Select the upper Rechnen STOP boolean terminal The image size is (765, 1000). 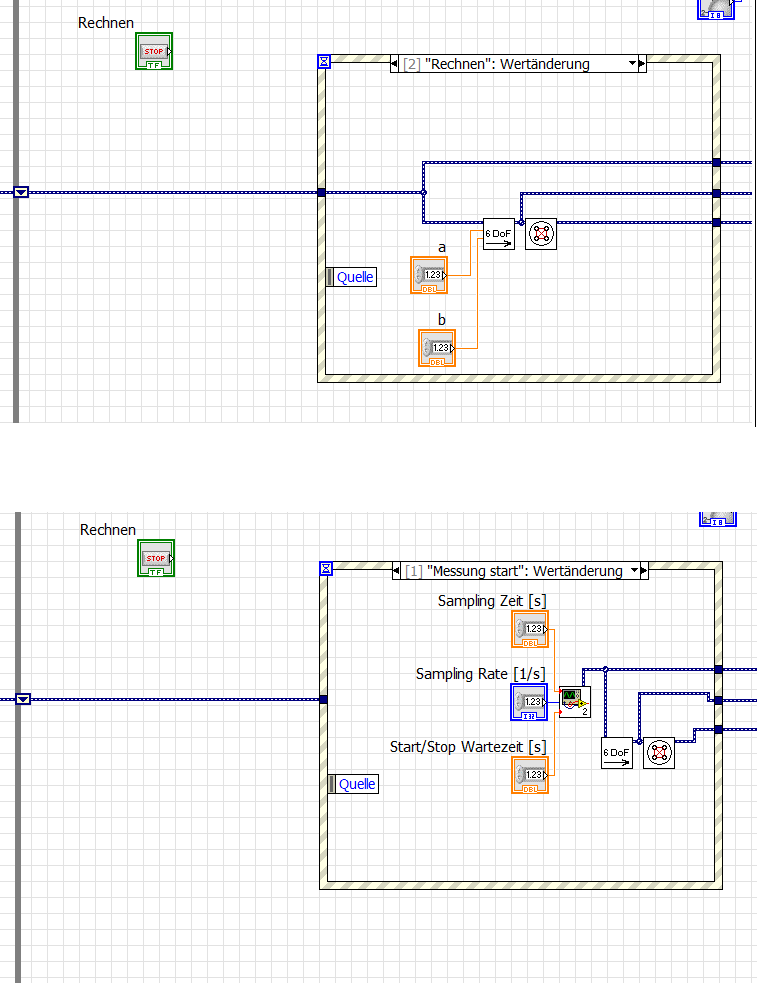point(154,52)
